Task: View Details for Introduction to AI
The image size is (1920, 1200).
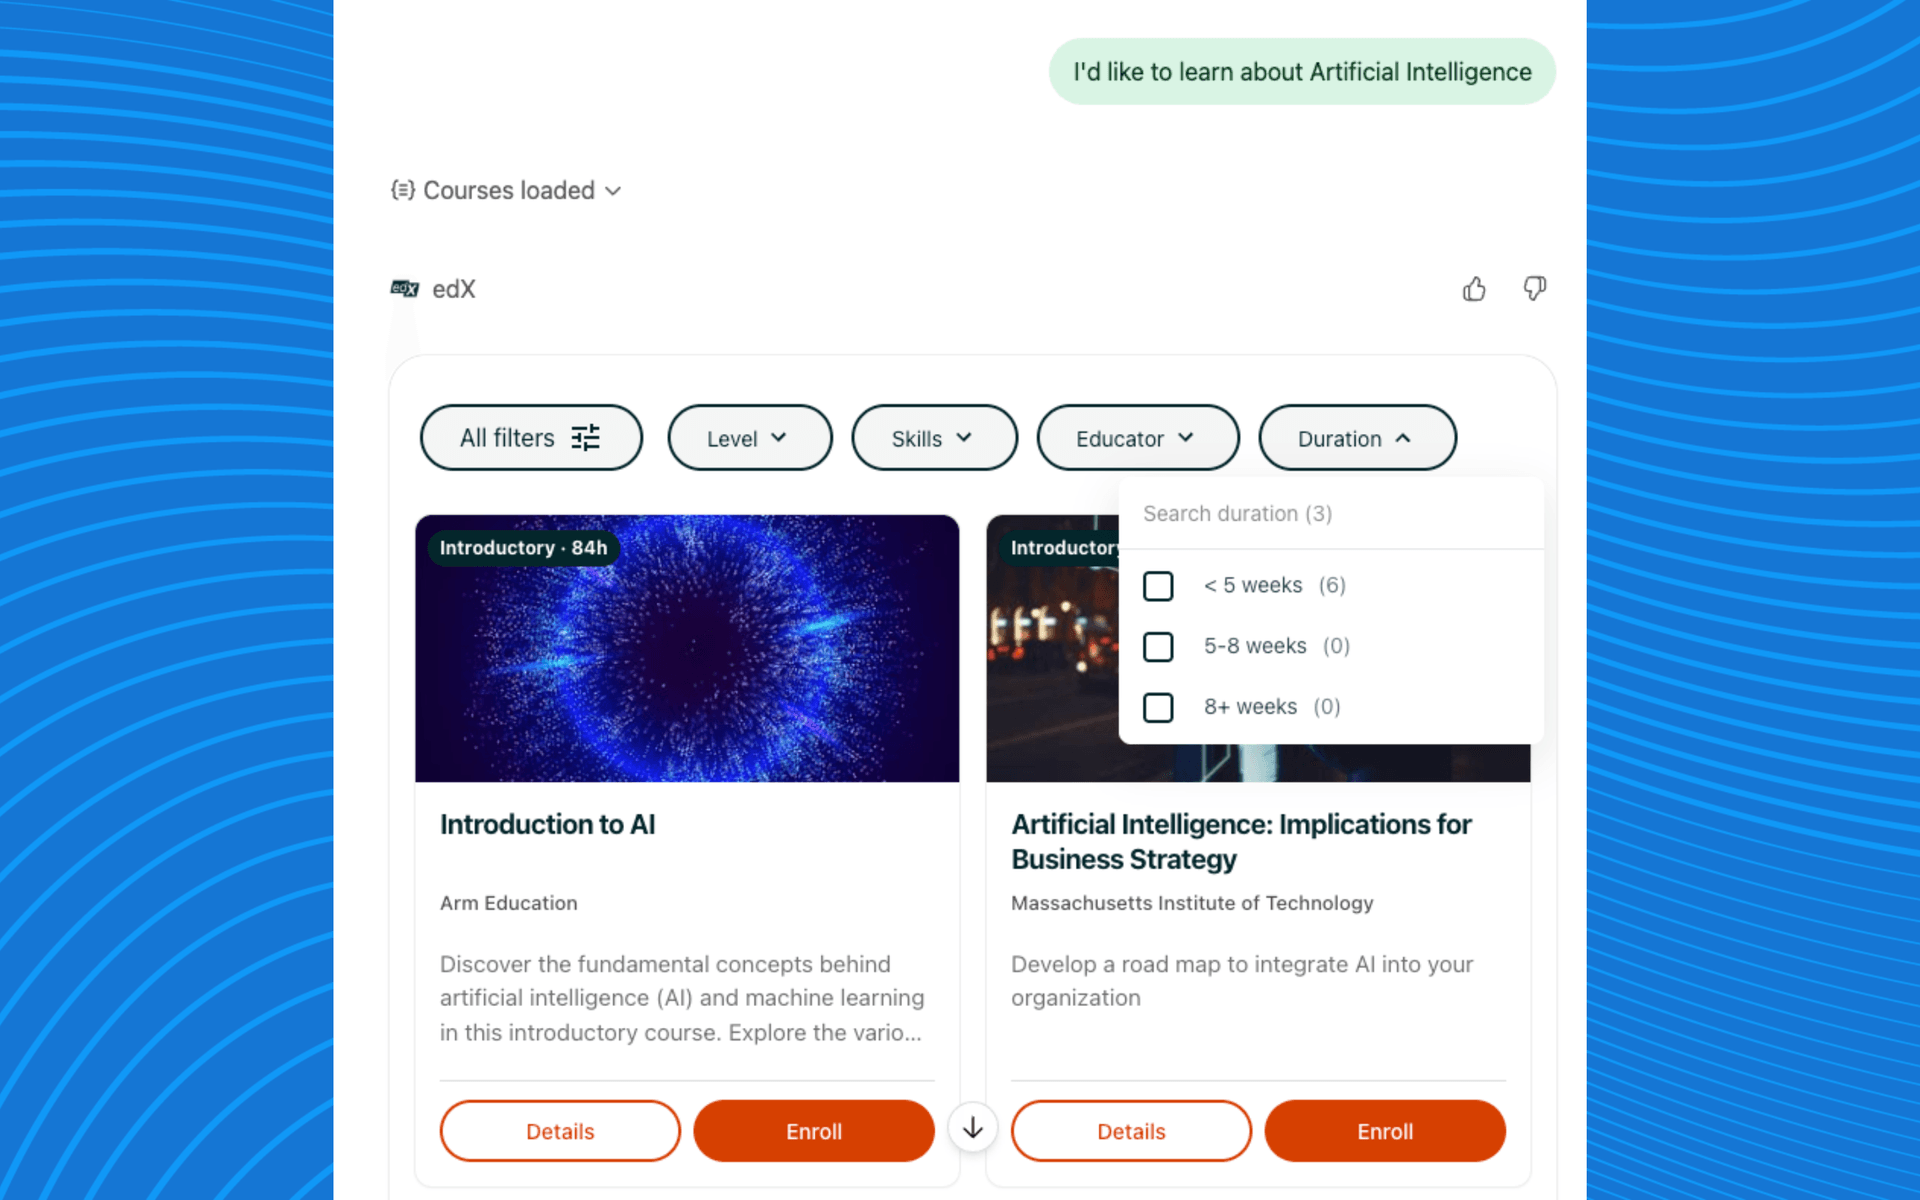Action: [x=560, y=1131]
